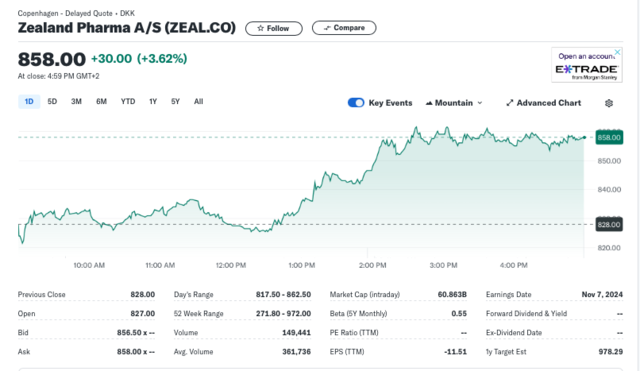This screenshot has height=371, width=640.
Task: Click the E*TRADE ad banner
Action: point(587,65)
